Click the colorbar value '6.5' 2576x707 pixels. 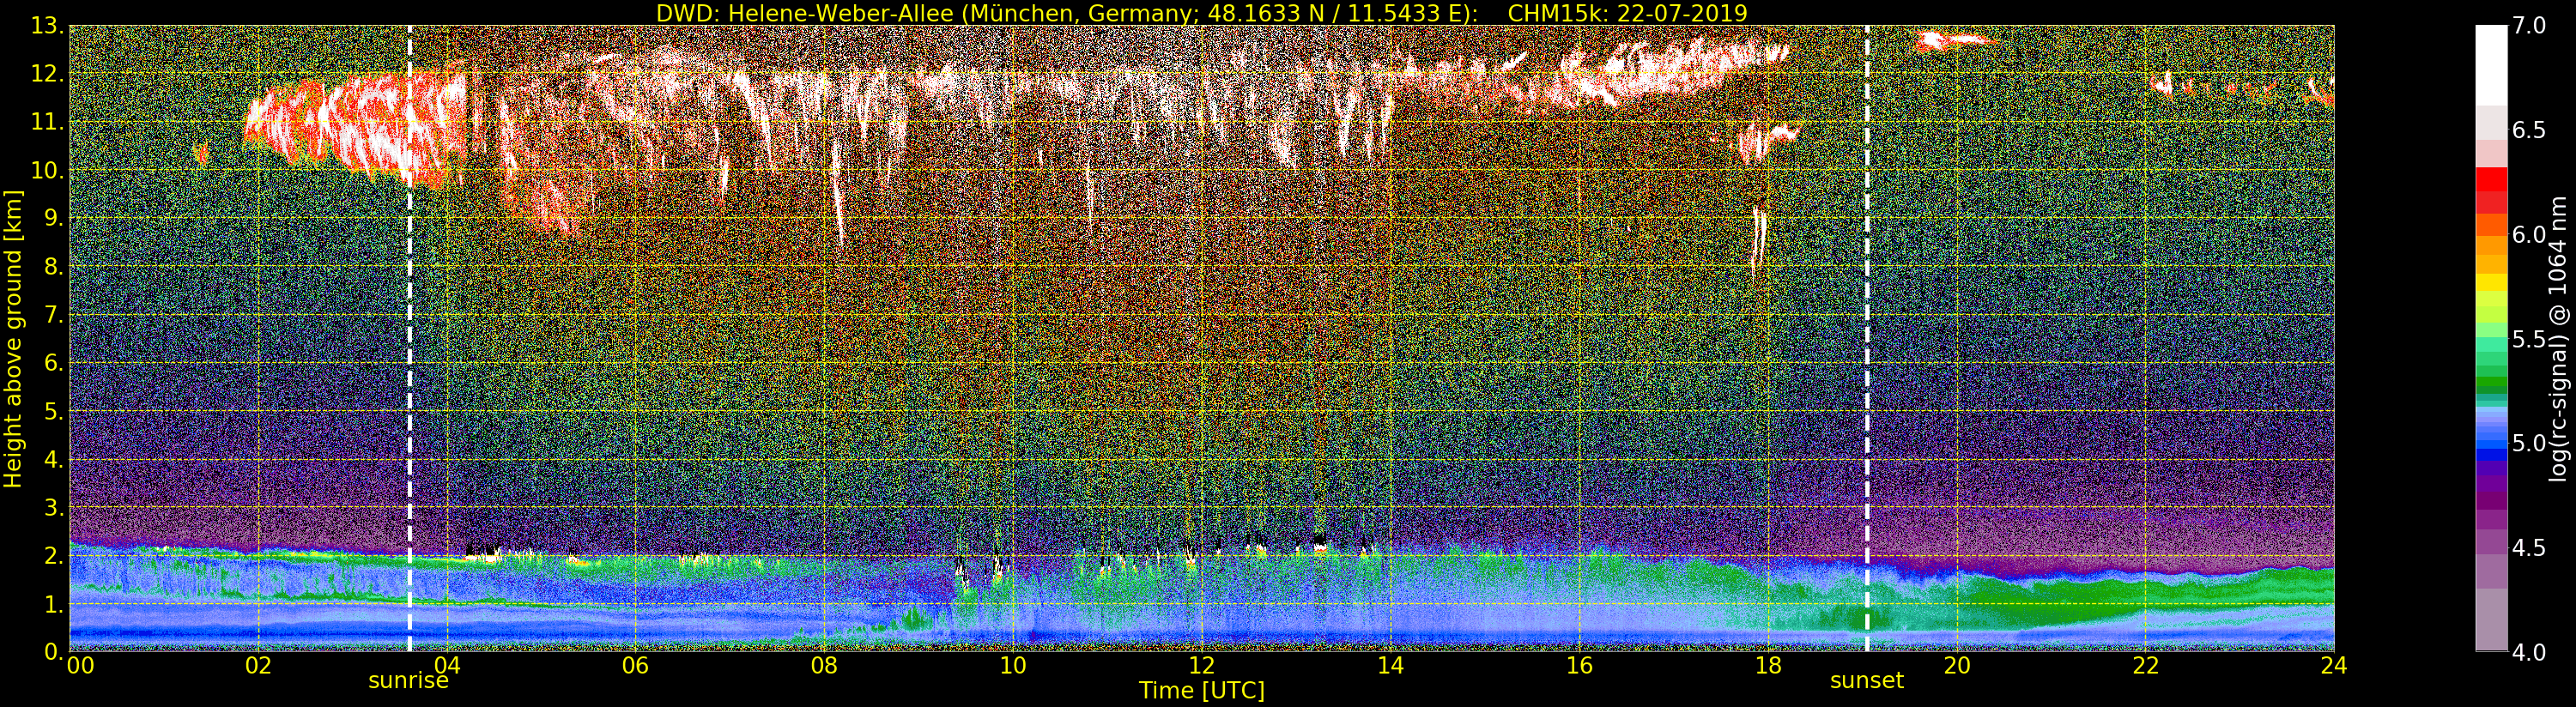pos(2529,130)
